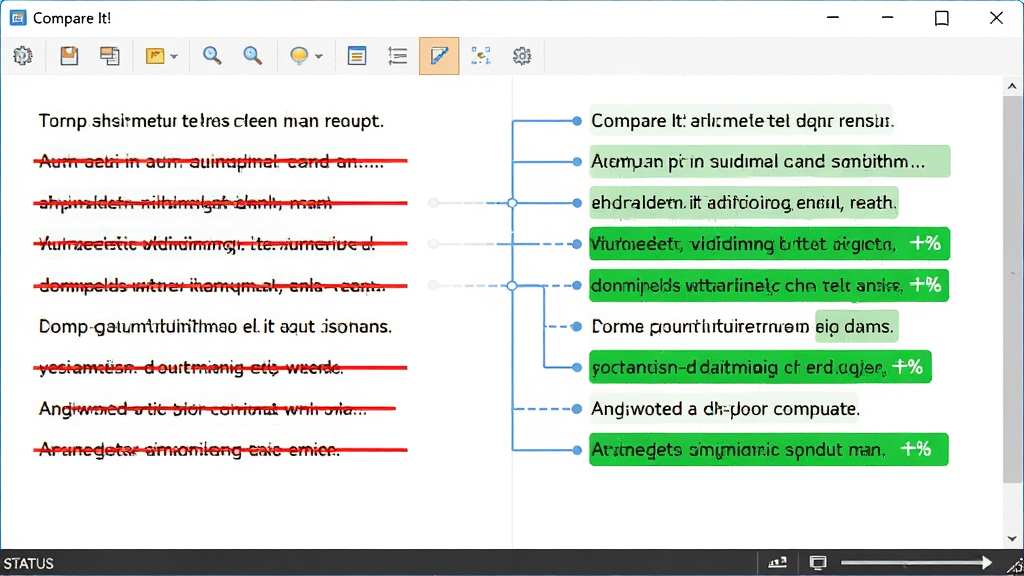This screenshot has width=1024, height=576.
Task: Click the scroll up arrow of the vertical scrollbar
Action: click(1012, 86)
